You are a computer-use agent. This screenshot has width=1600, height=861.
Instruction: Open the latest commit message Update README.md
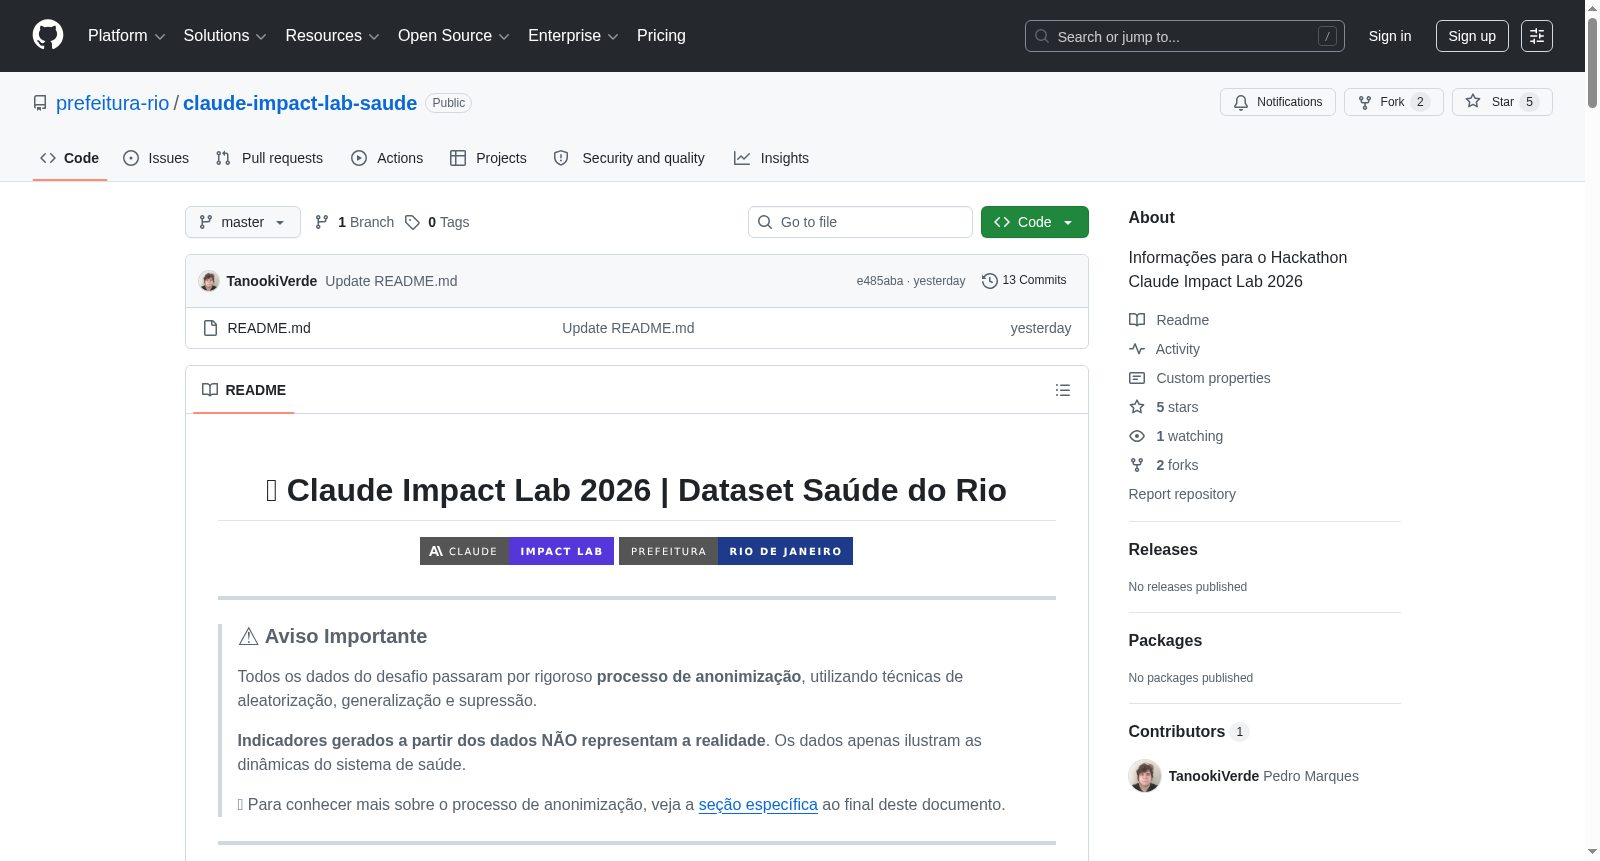click(x=391, y=281)
